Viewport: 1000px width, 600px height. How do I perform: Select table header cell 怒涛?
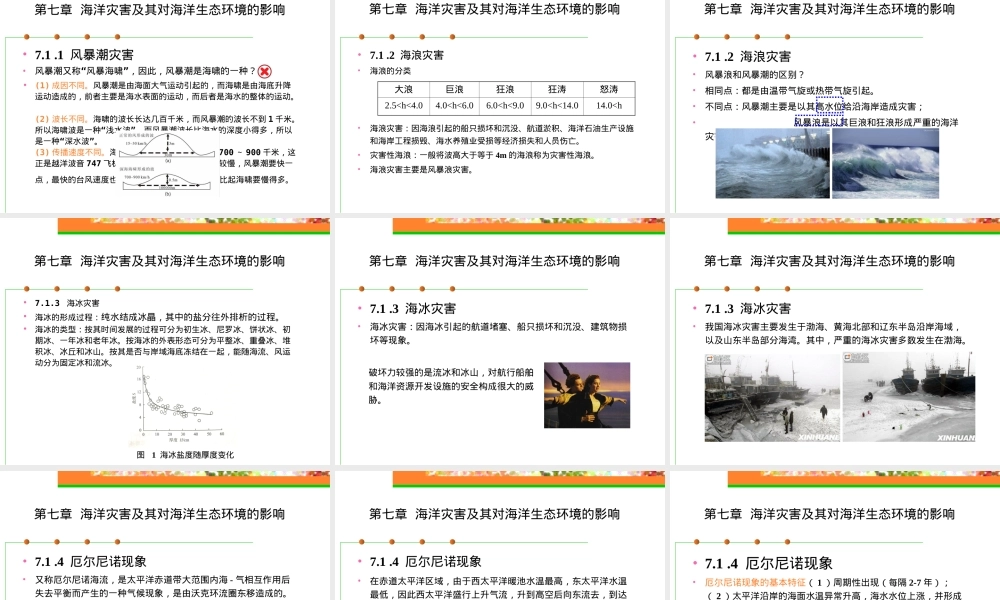point(609,89)
